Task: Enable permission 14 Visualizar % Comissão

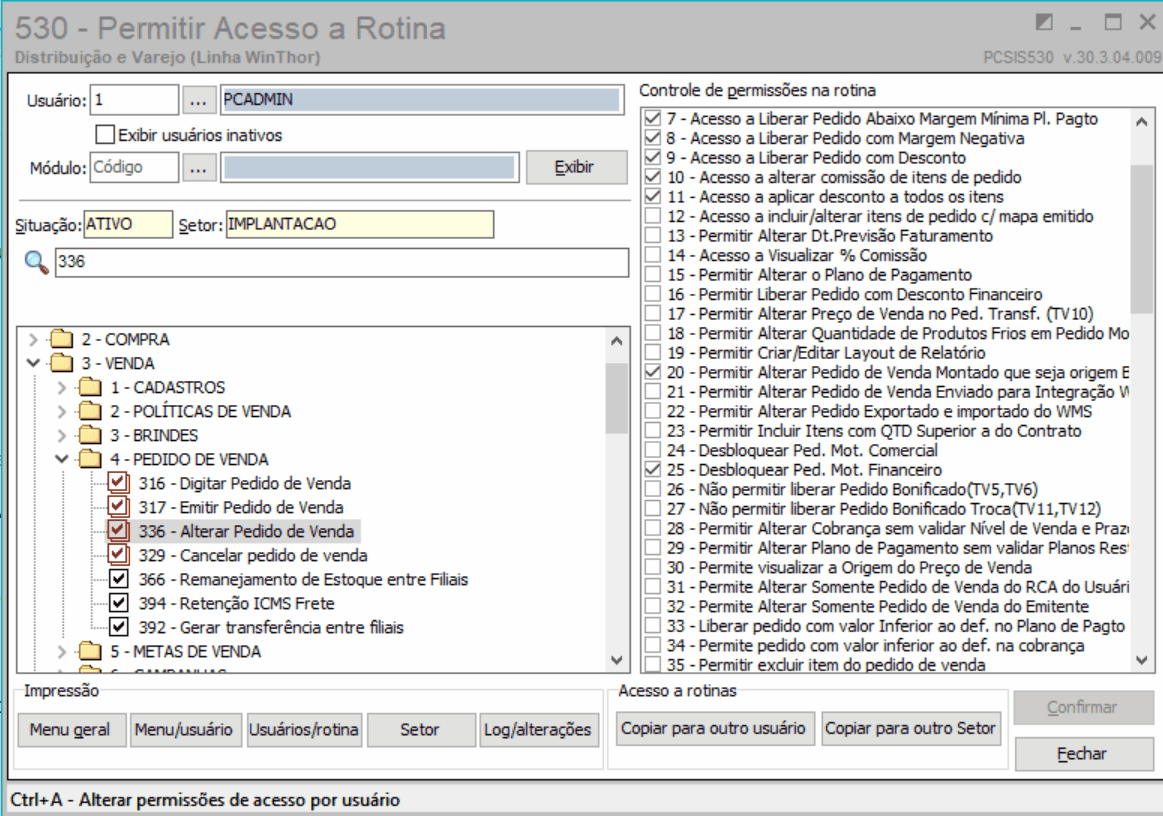Action: [653, 255]
